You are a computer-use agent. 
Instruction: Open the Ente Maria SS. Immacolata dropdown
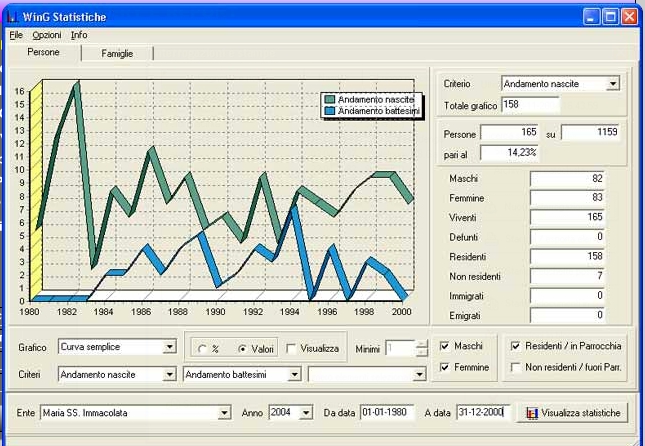pos(224,413)
